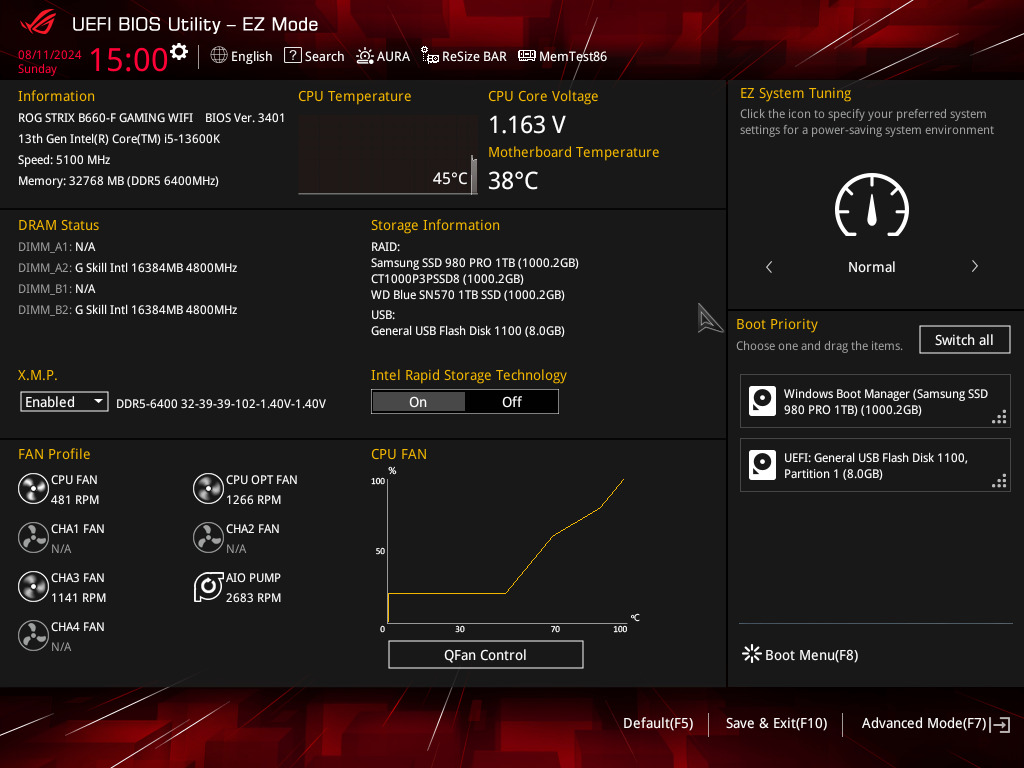Click the AURA lighting icon
Screen dimensions: 1024x768
pyautogui.click(x=364, y=56)
